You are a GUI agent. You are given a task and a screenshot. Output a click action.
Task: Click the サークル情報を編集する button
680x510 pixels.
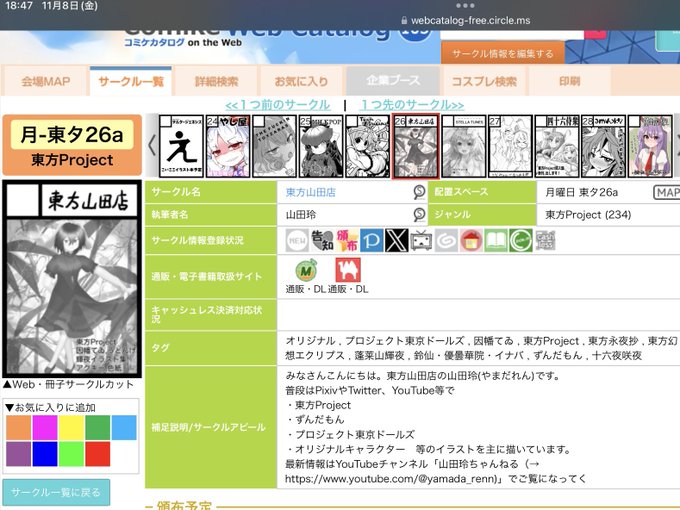[x=503, y=53]
